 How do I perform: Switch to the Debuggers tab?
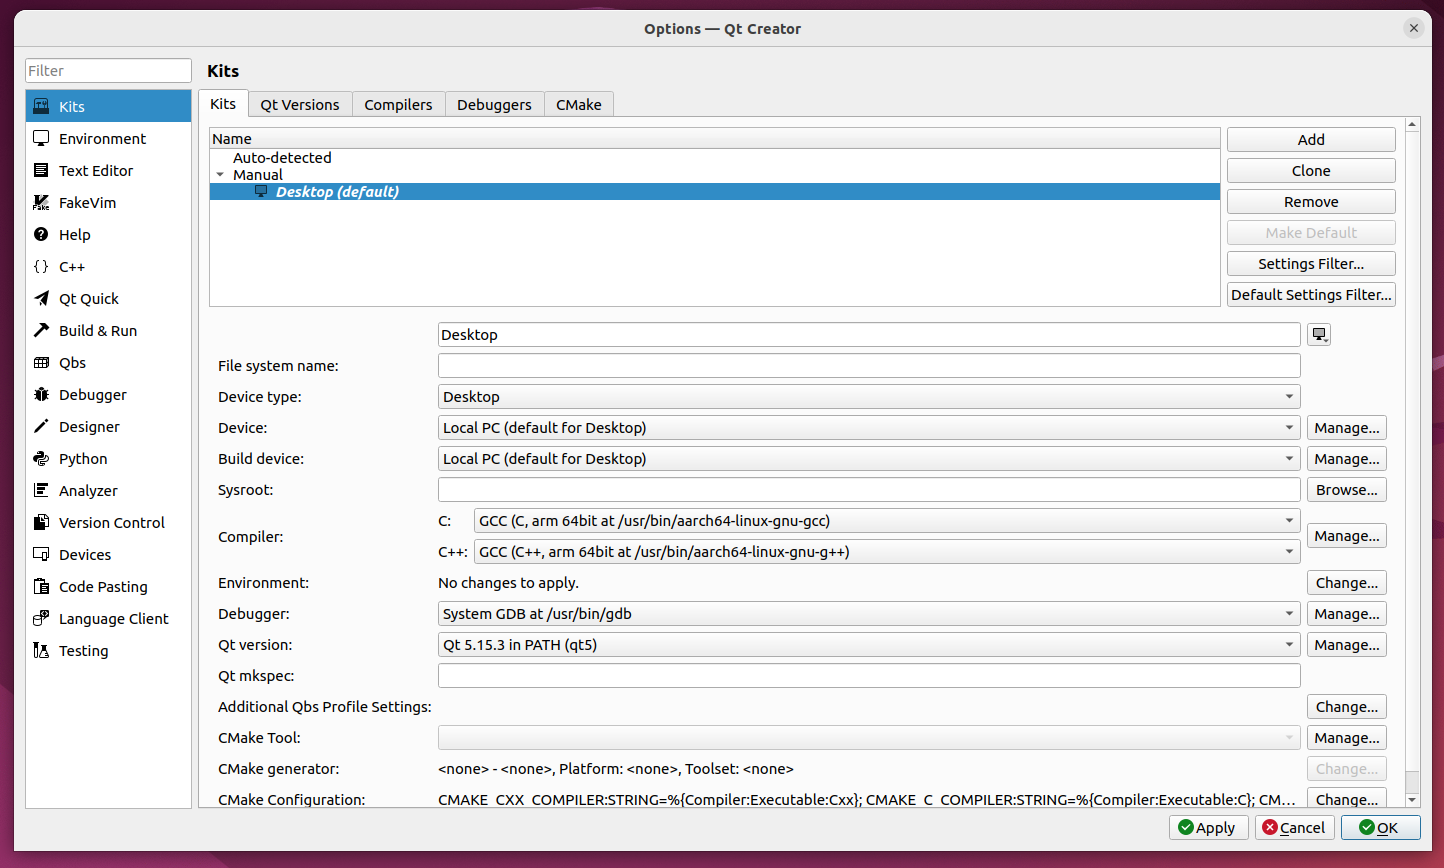[494, 105]
